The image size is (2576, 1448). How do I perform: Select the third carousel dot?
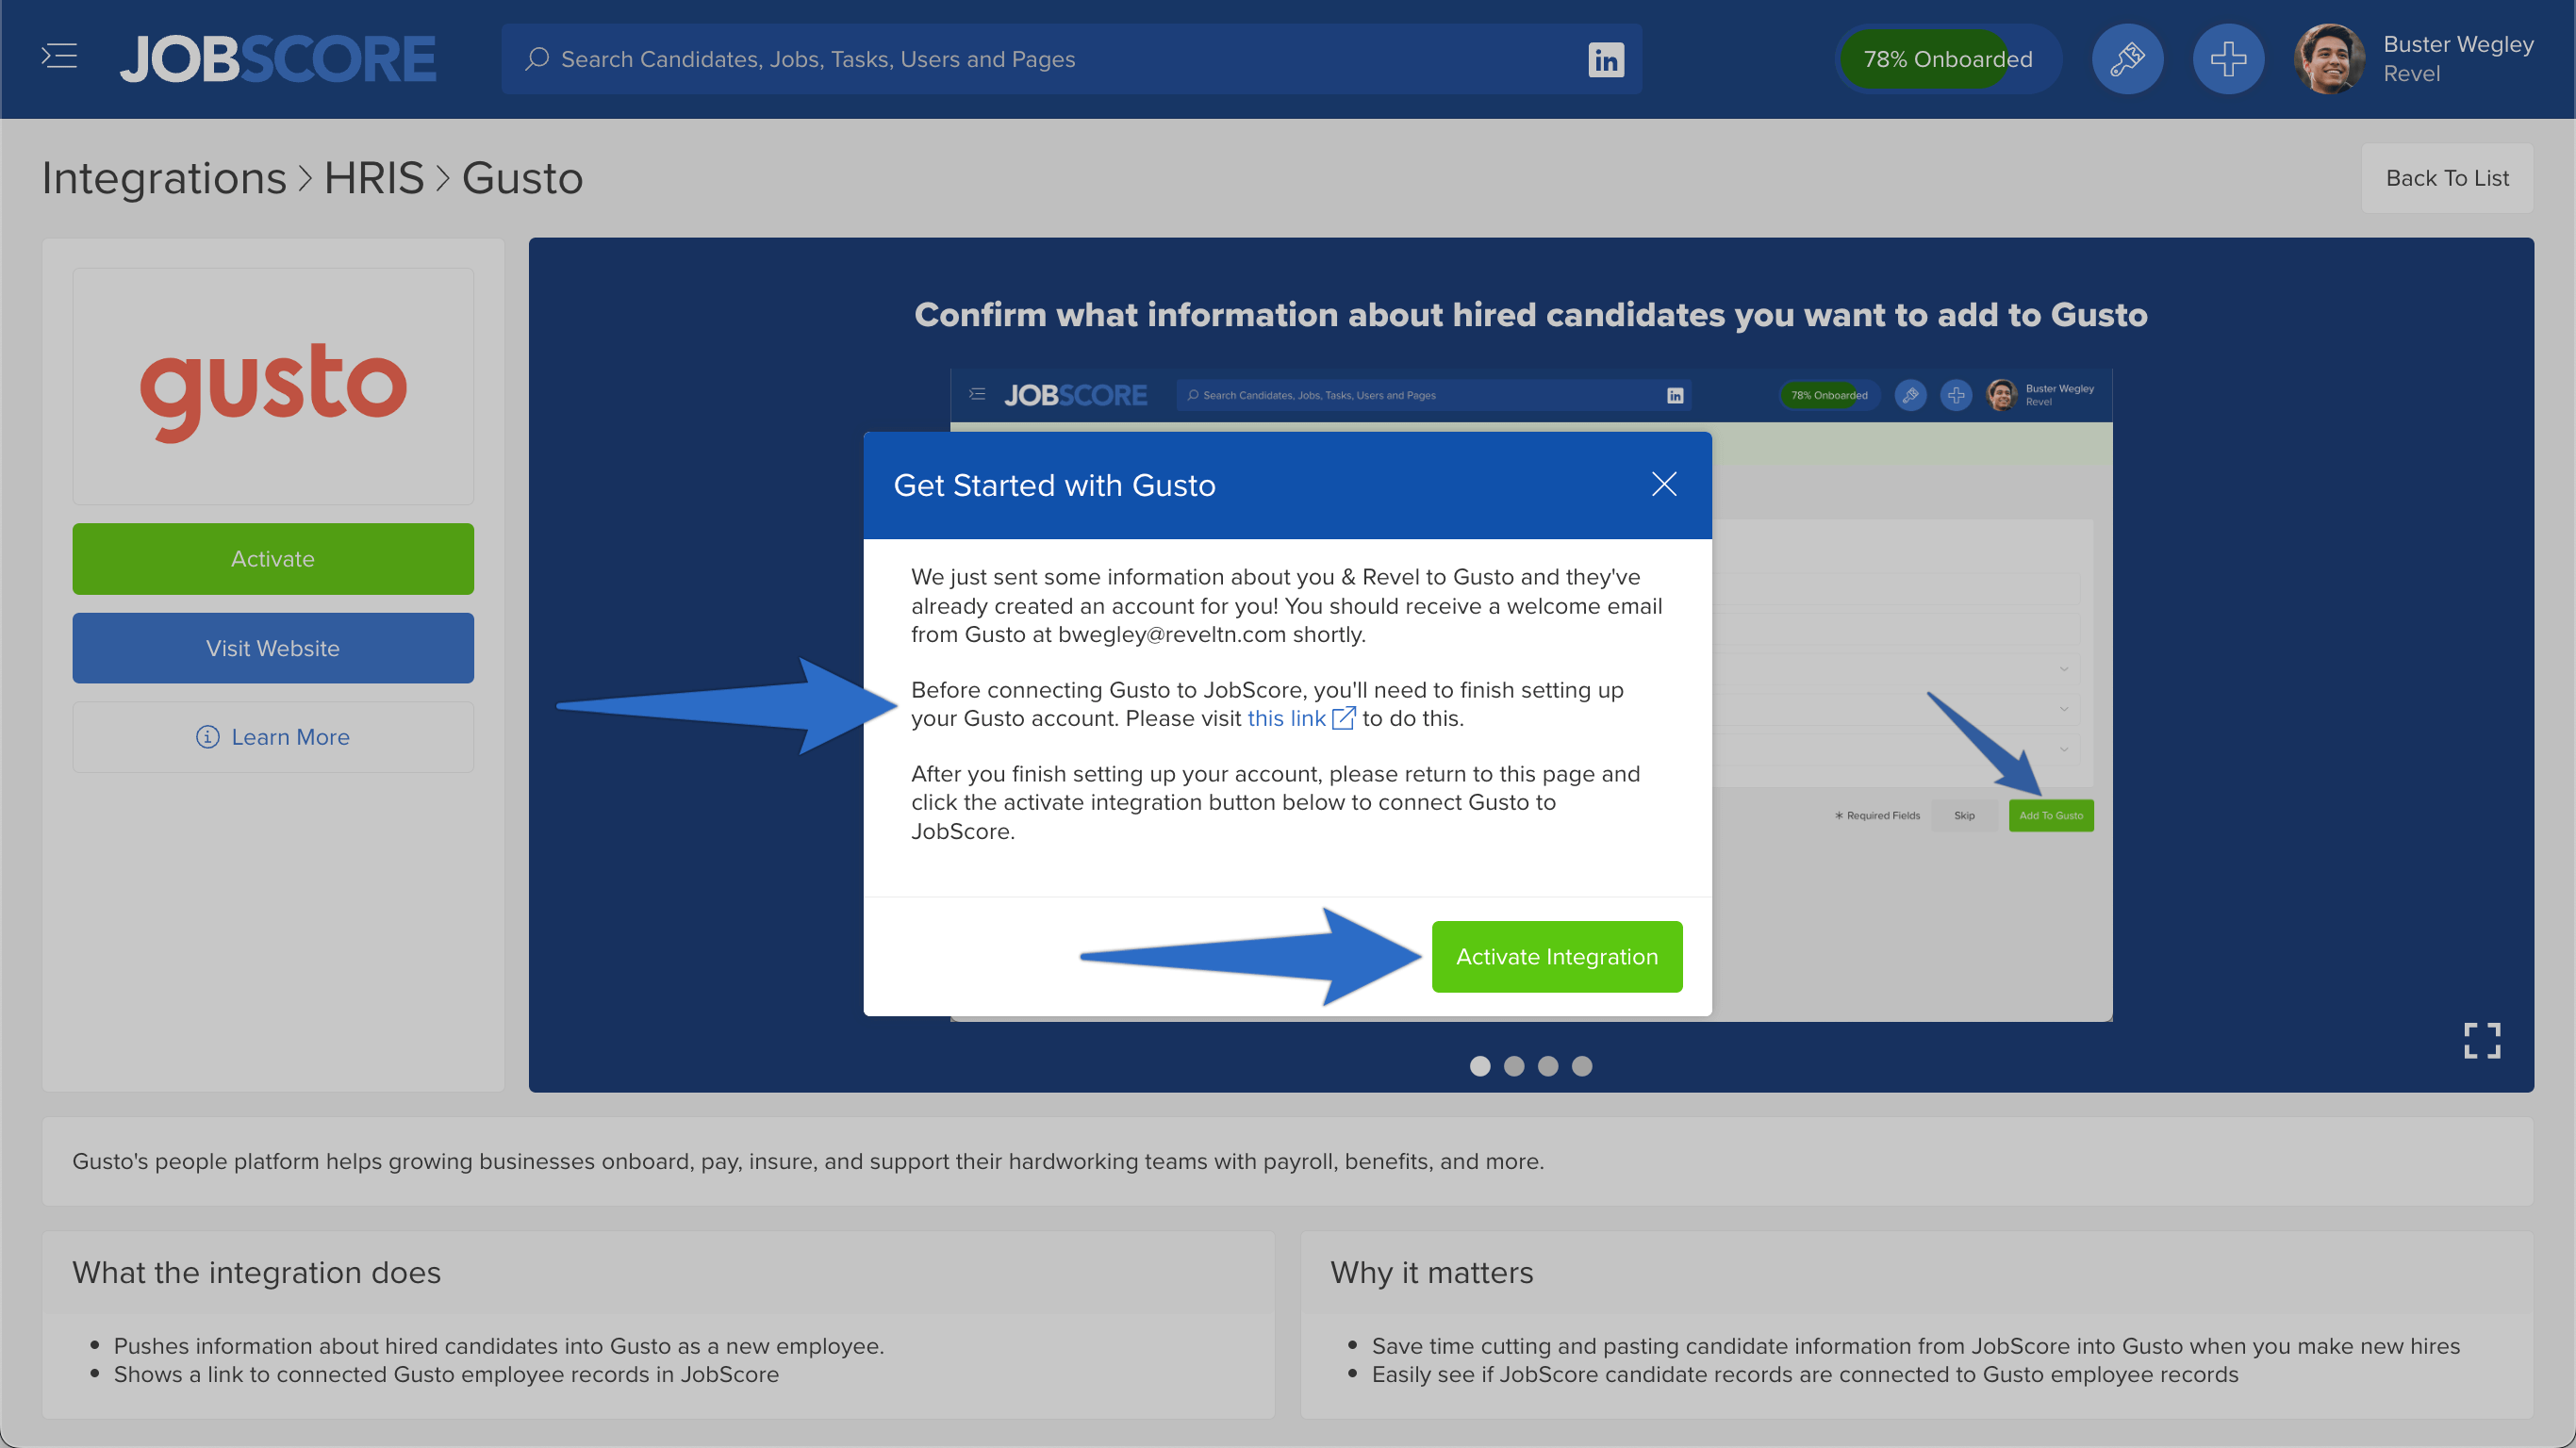point(1548,1066)
